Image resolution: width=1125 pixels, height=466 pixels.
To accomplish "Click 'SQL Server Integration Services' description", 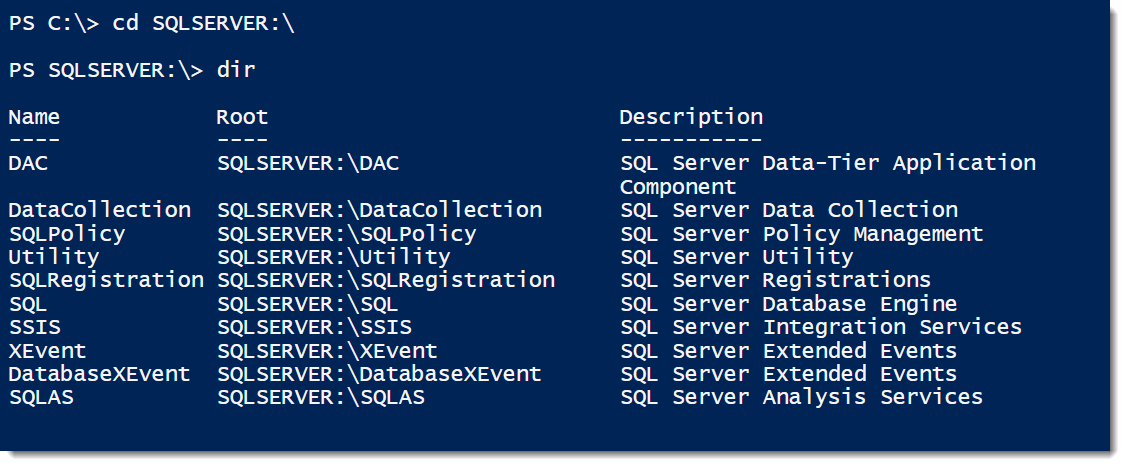I will pyautogui.click(x=821, y=328).
